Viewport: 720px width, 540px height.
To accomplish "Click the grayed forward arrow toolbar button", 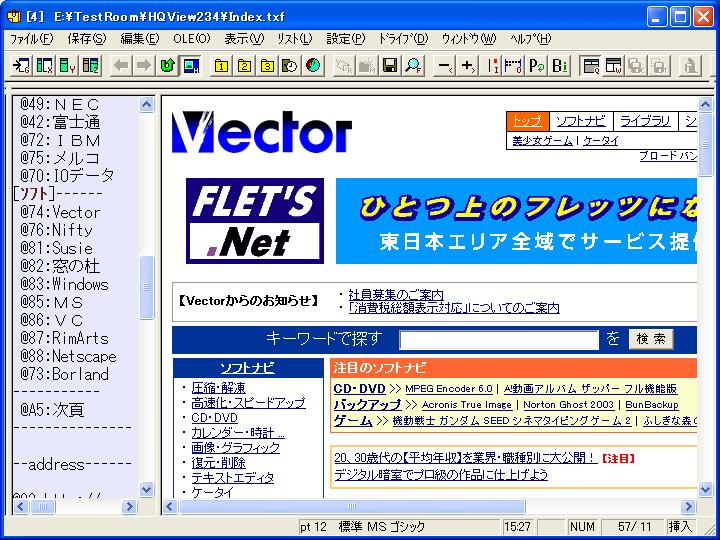I will tap(144, 66).
